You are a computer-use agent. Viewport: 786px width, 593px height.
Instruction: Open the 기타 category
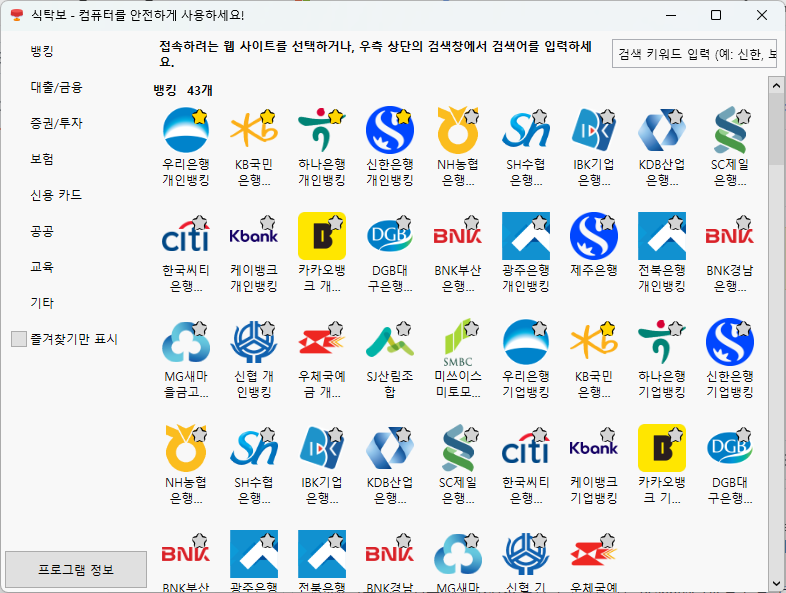coord(42,303)
